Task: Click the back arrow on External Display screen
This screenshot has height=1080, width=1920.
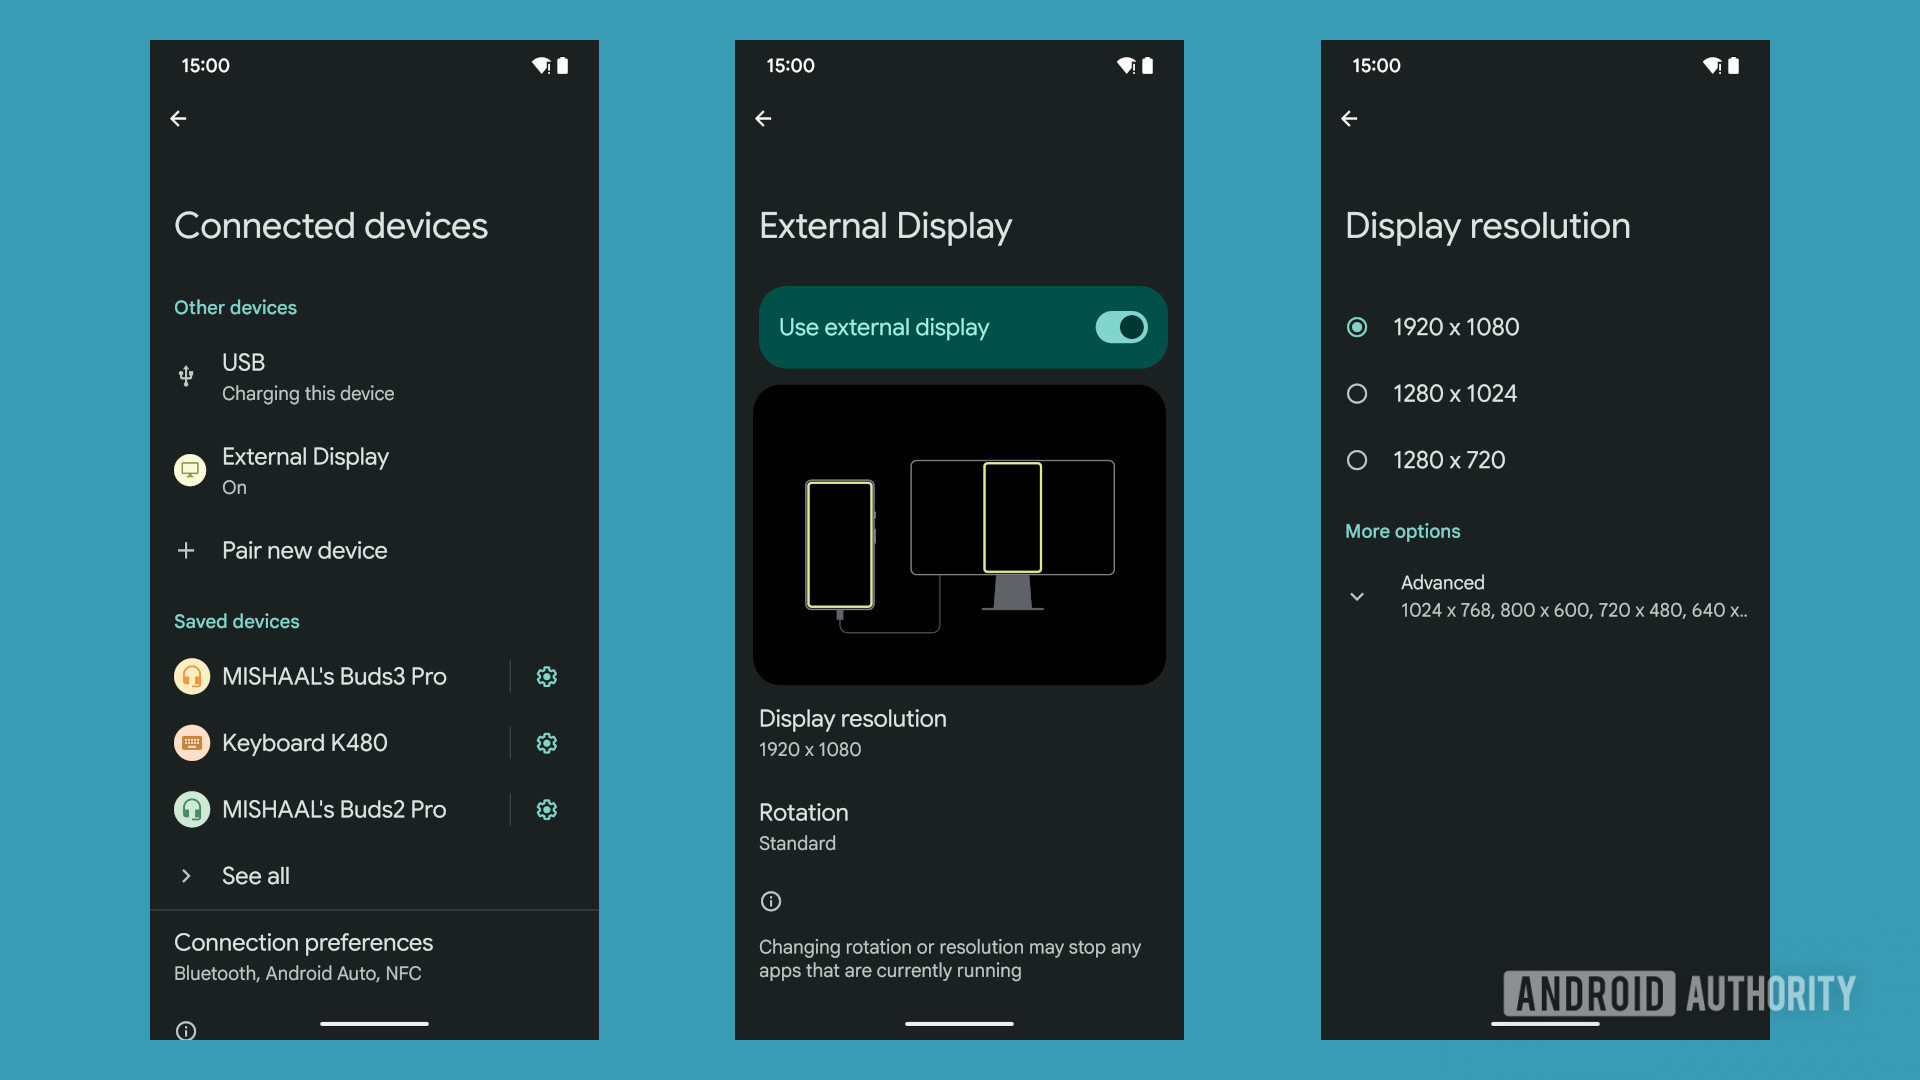Action: [762, 117]
